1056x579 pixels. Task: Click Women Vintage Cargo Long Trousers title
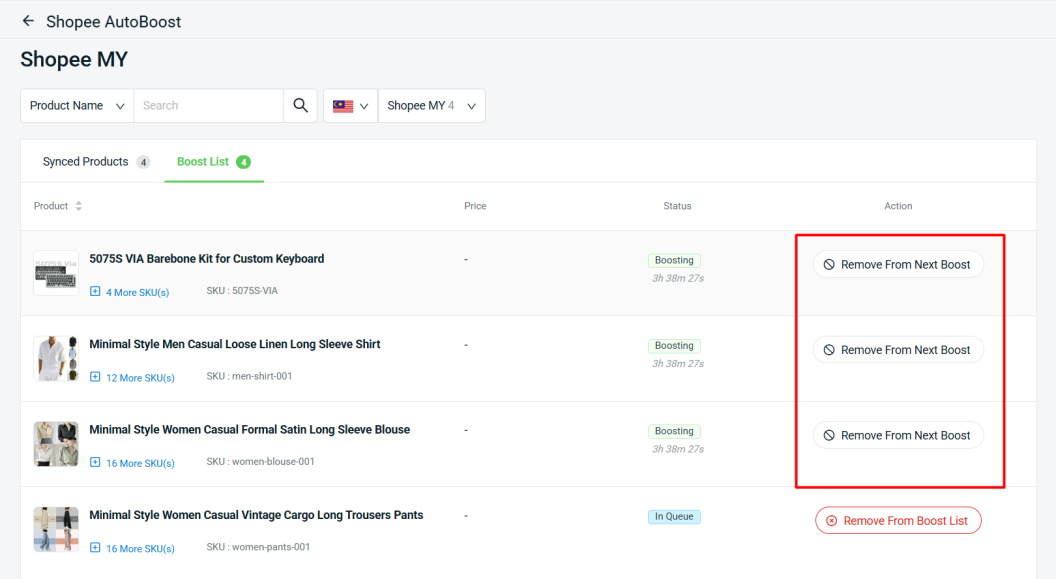click(x=257, y=515)
